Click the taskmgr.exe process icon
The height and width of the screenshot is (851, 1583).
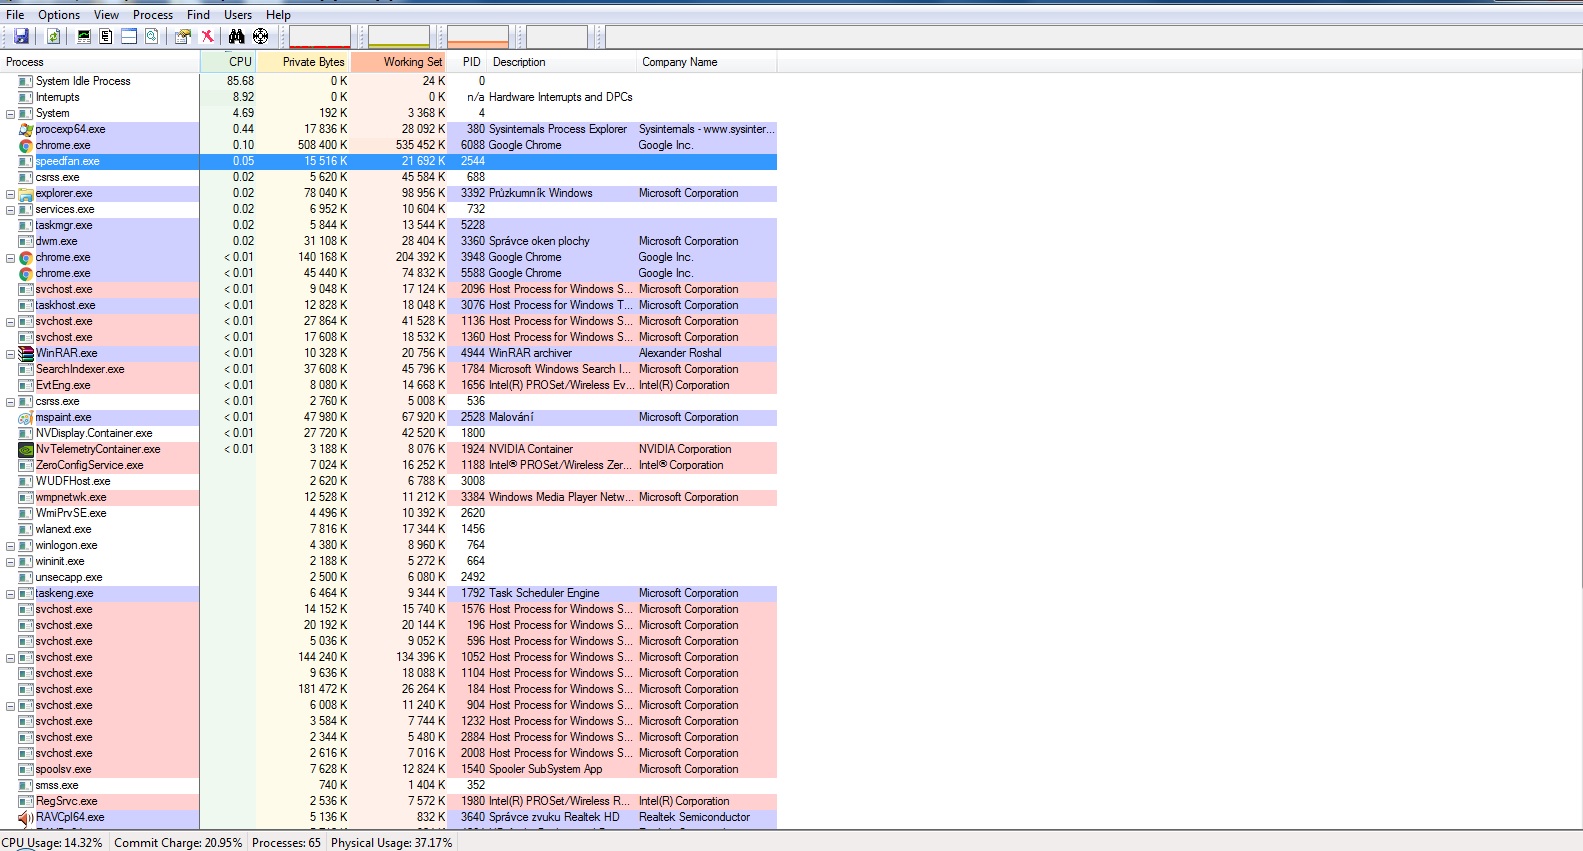click(x=26, y=225)
